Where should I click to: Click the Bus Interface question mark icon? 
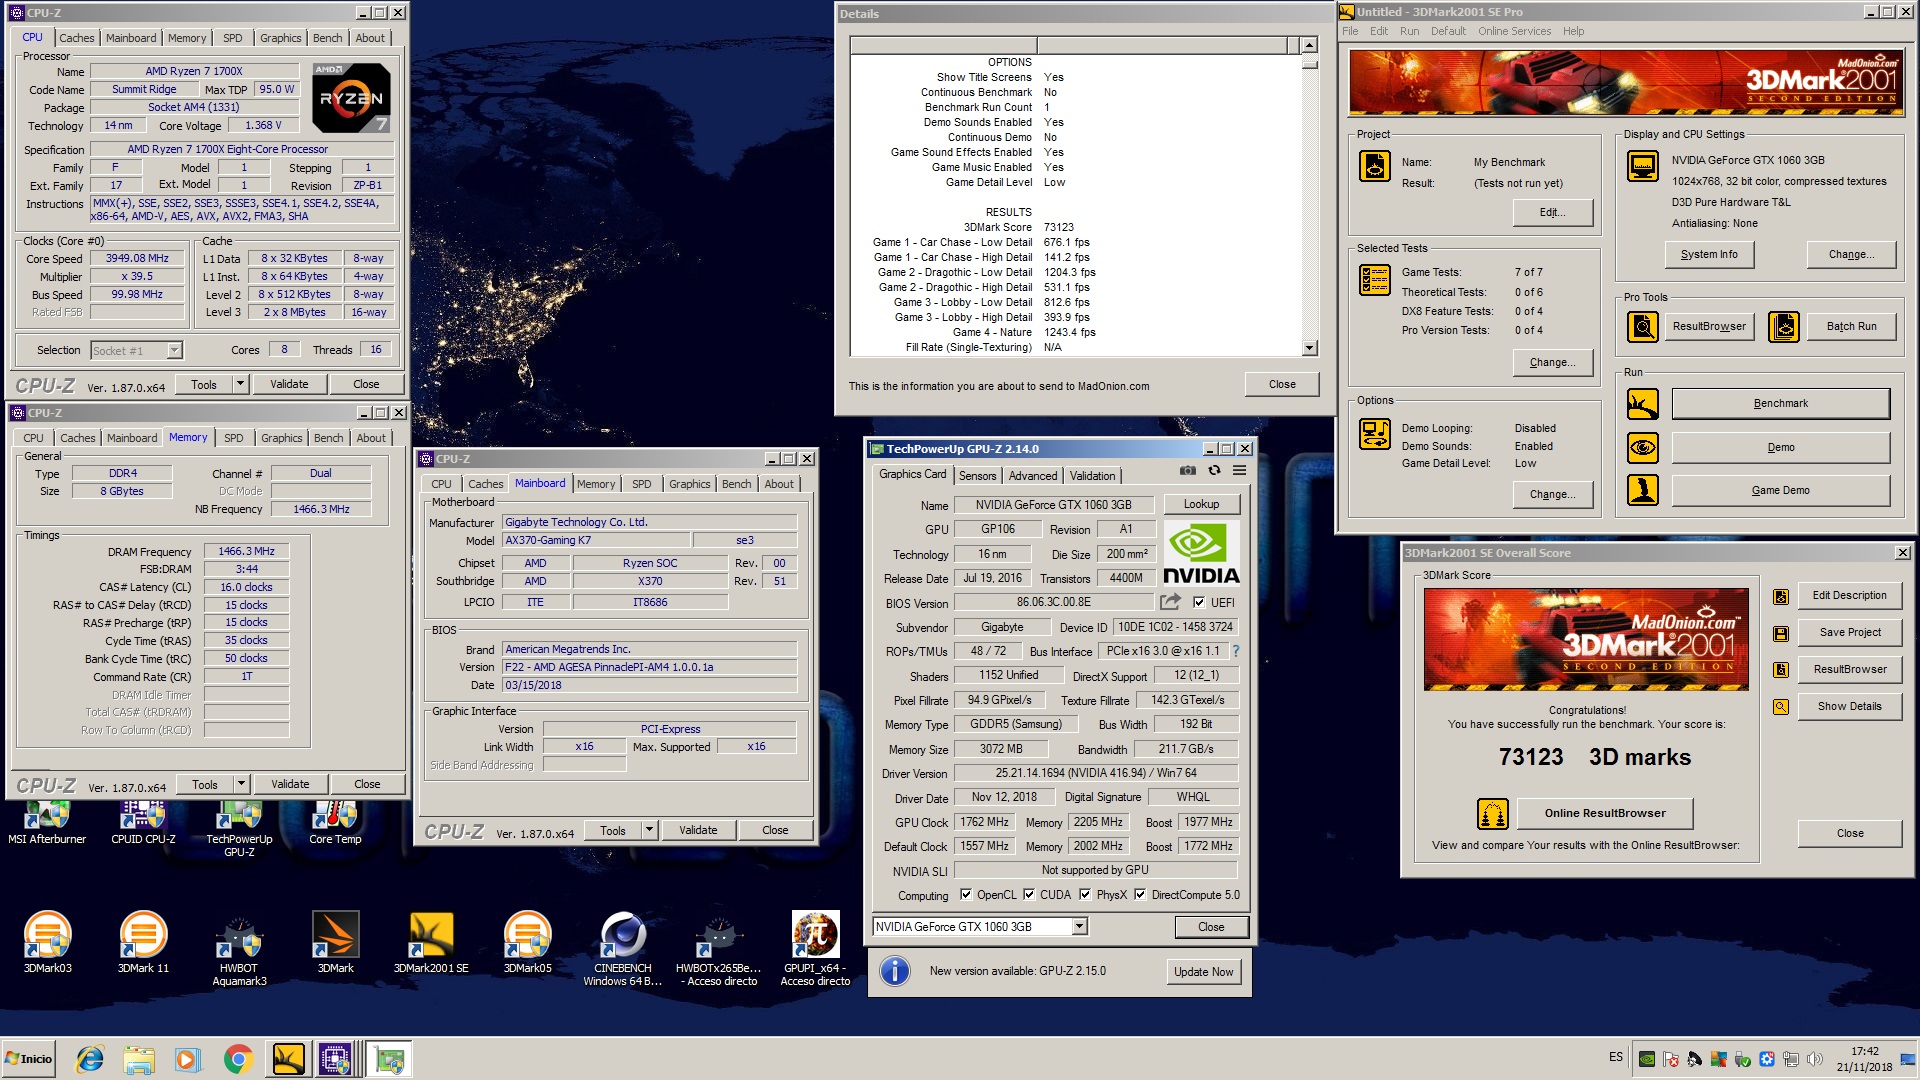1236,651
